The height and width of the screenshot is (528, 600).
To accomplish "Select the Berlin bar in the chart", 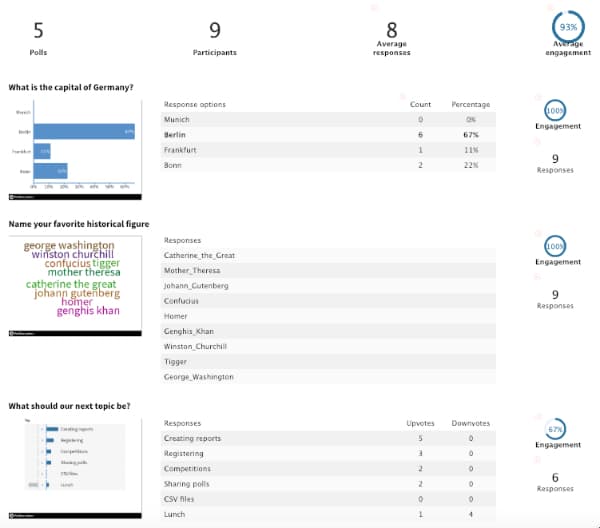I will click(84, 131).
